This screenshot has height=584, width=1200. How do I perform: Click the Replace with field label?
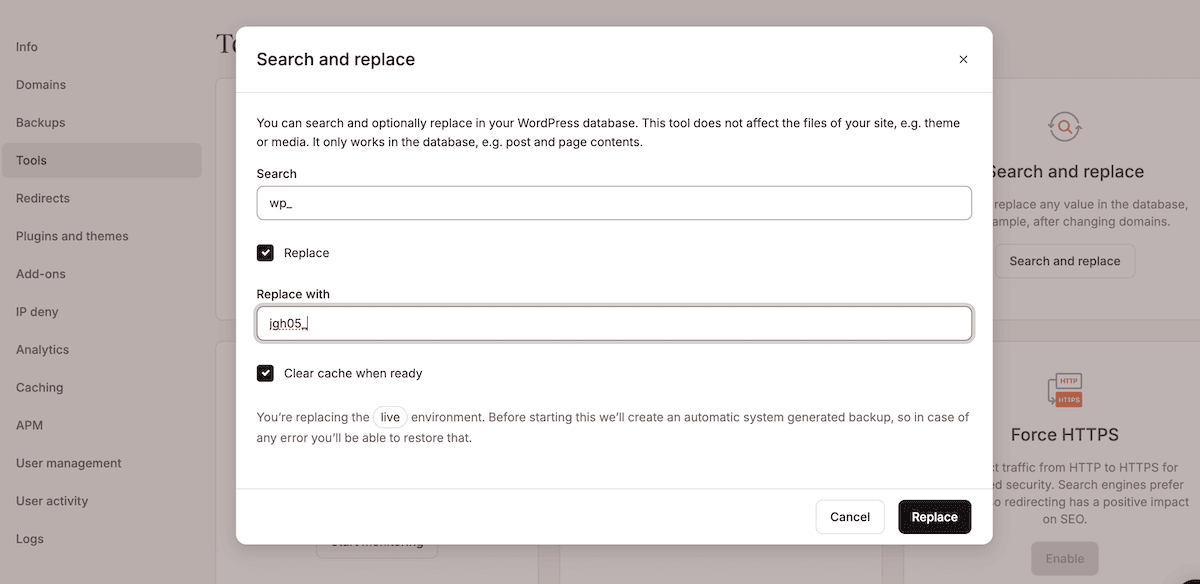293,294
